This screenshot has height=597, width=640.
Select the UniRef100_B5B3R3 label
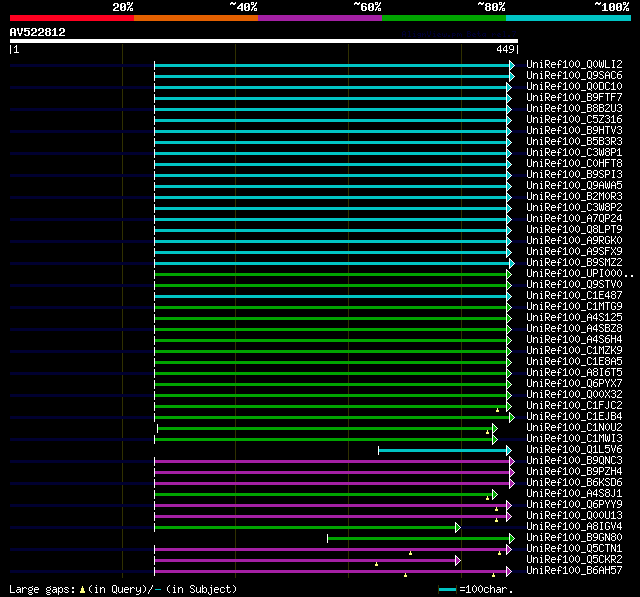574,142
